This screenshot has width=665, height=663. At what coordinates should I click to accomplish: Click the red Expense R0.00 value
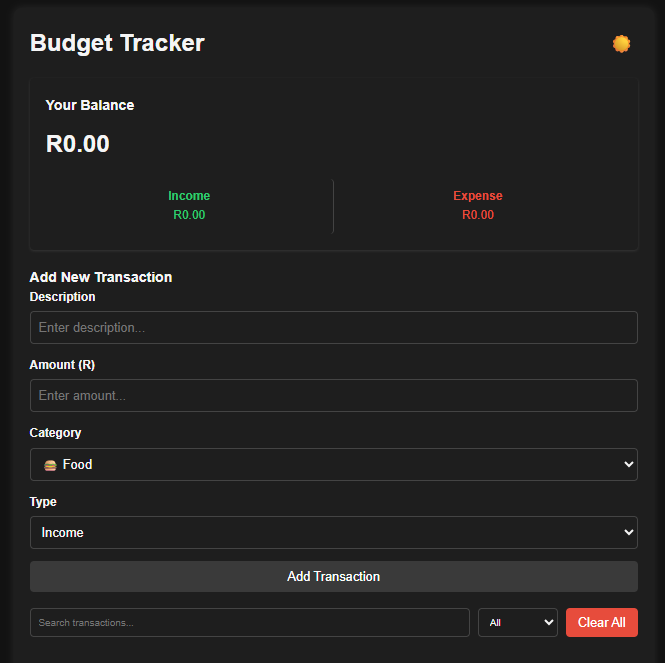478,215
